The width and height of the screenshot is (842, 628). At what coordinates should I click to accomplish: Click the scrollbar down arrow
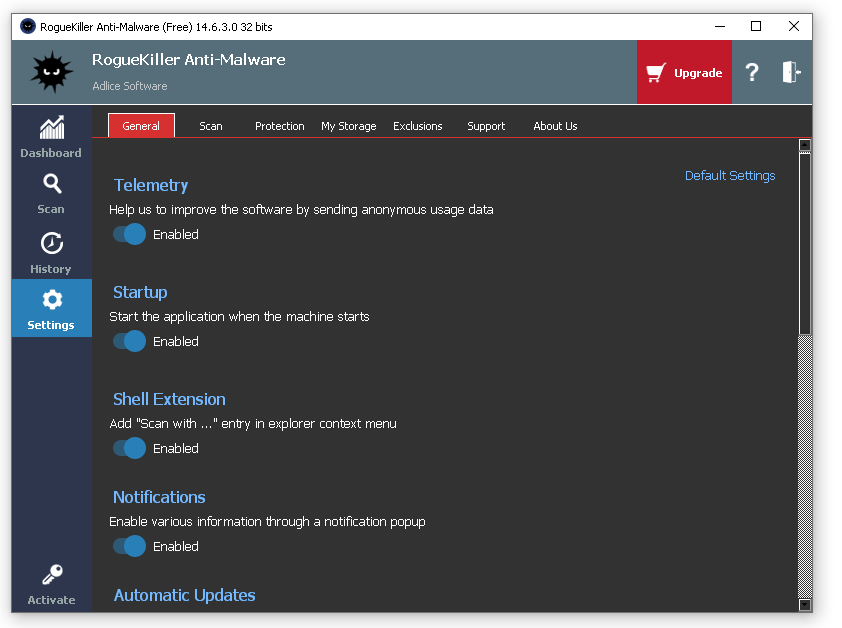[x=804, y=605]
